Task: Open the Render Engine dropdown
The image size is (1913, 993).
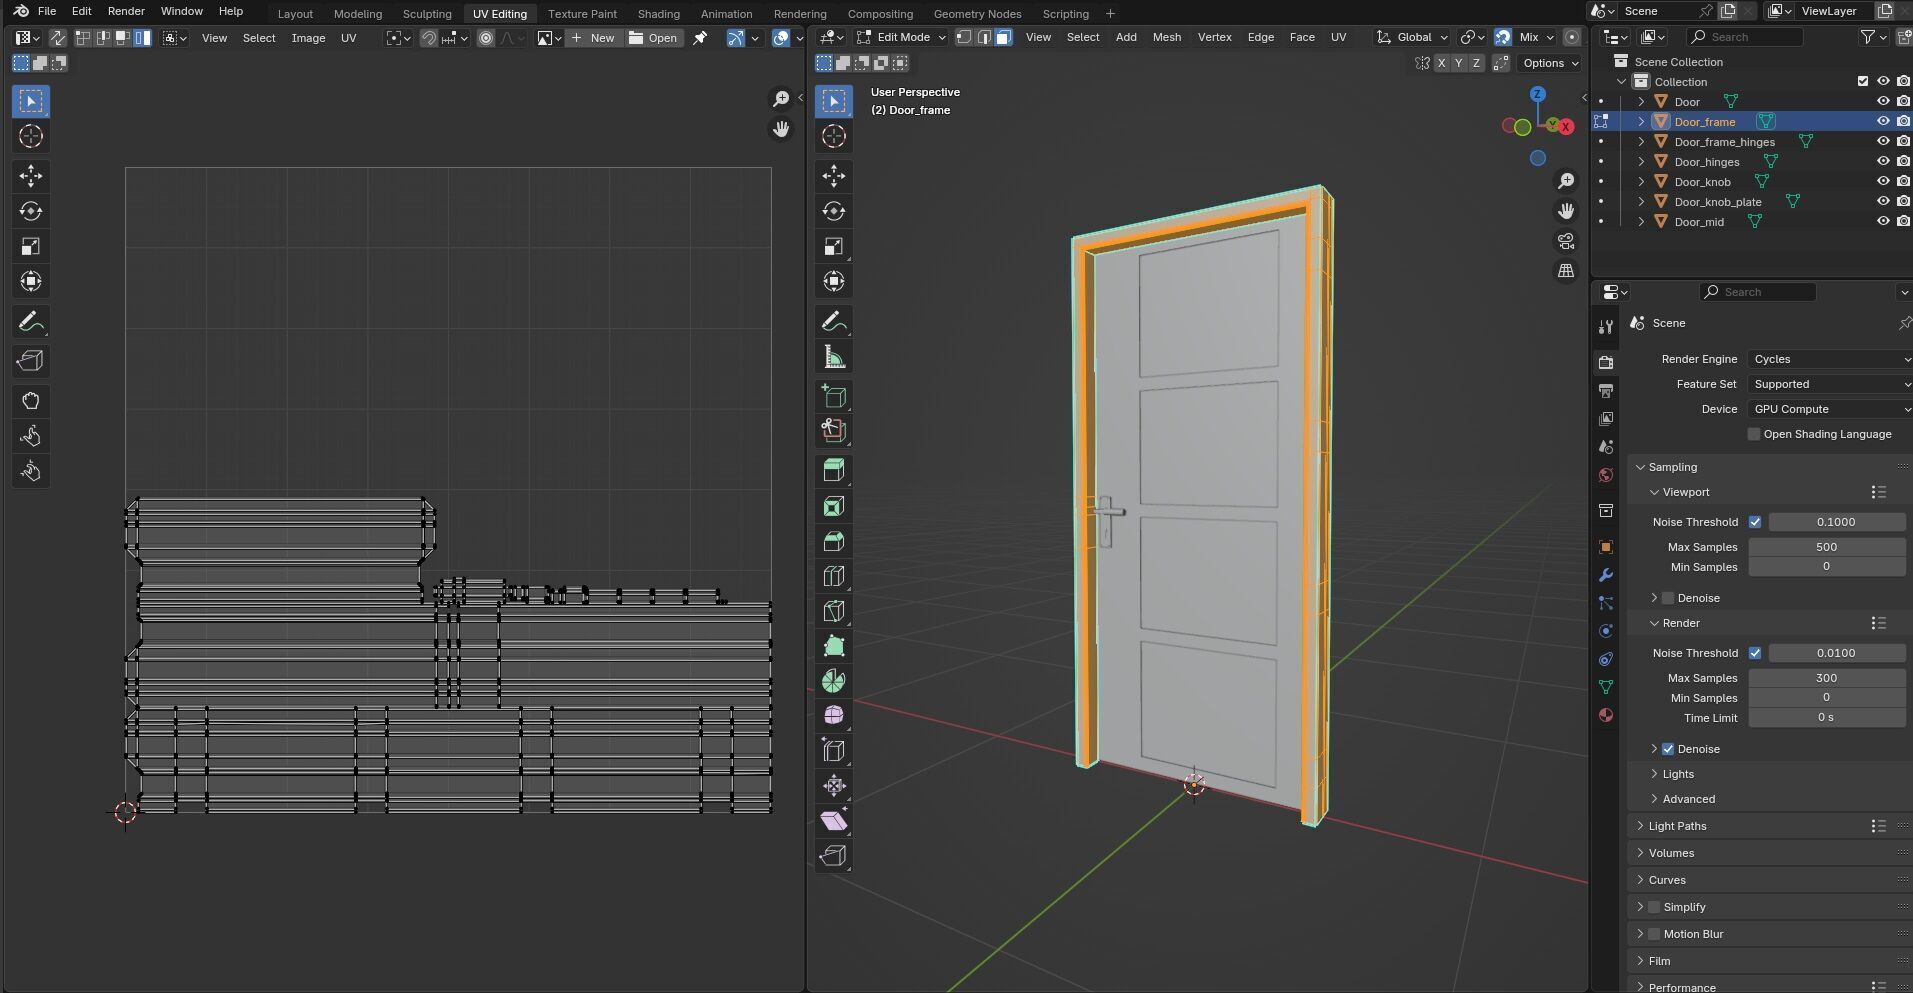Action: (x=1830, y=359)
